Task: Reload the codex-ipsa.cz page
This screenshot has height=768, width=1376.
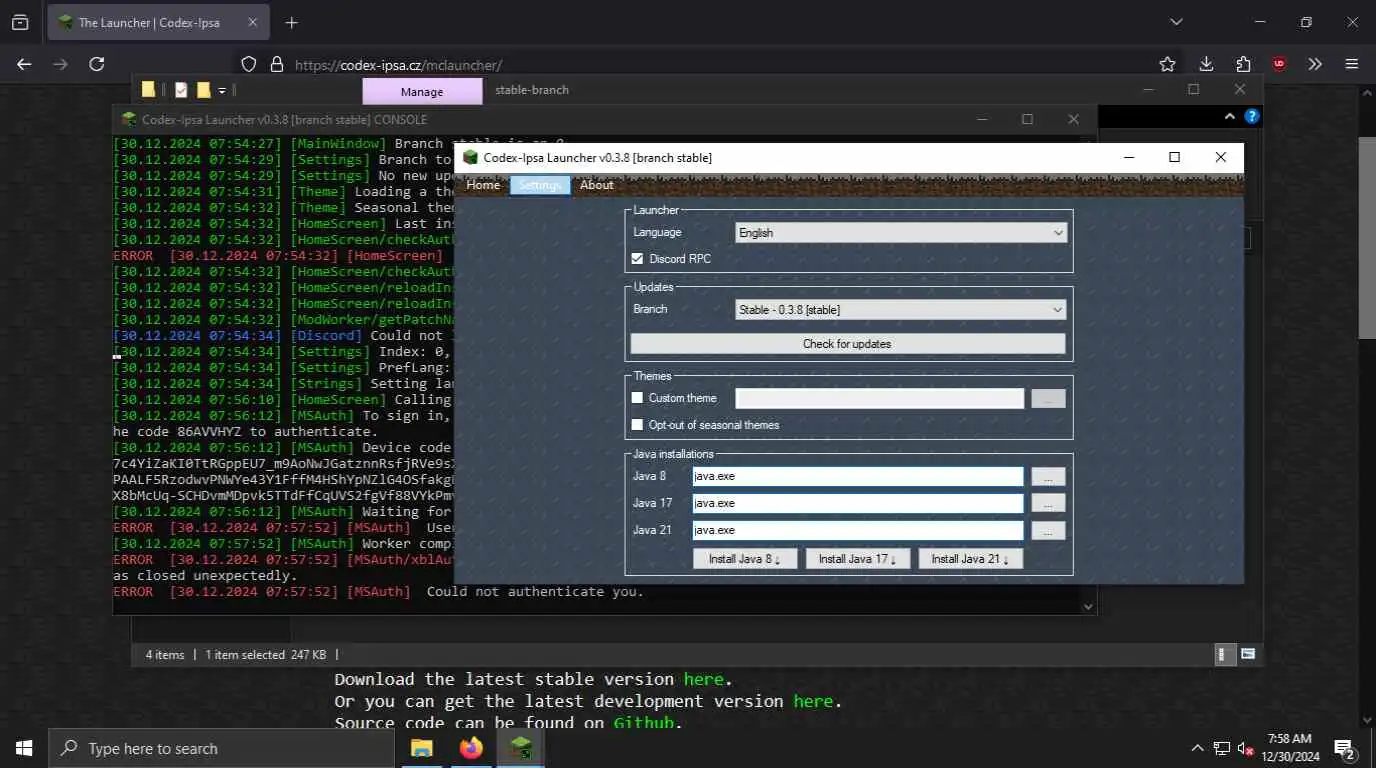Action: point(97,64)
